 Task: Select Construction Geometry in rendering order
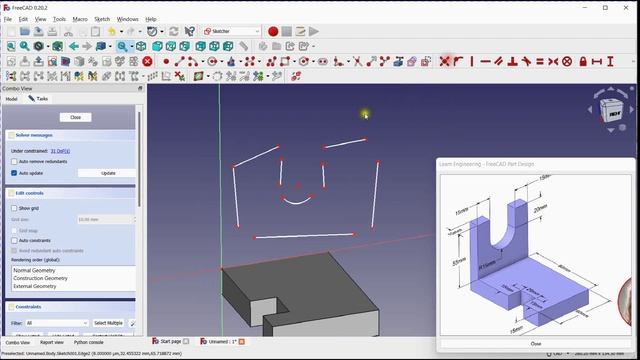40,278
